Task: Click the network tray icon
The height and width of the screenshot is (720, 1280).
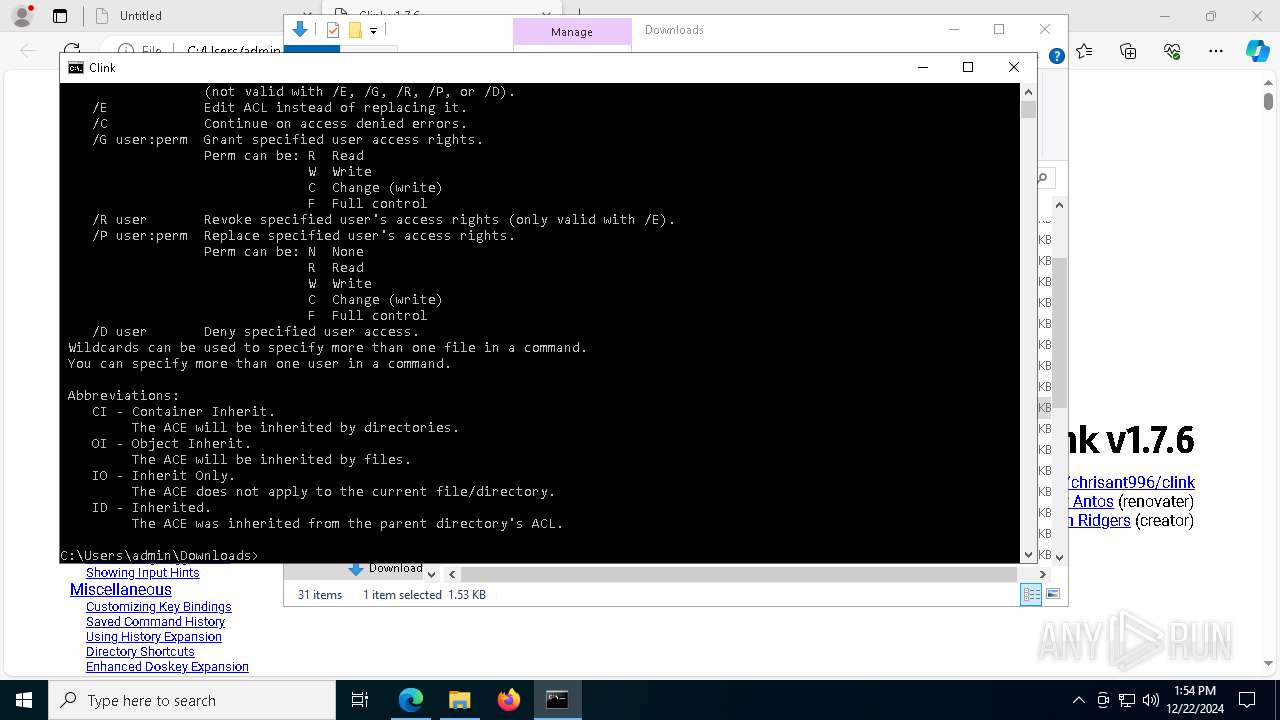Action: (x=1127, y=700)
